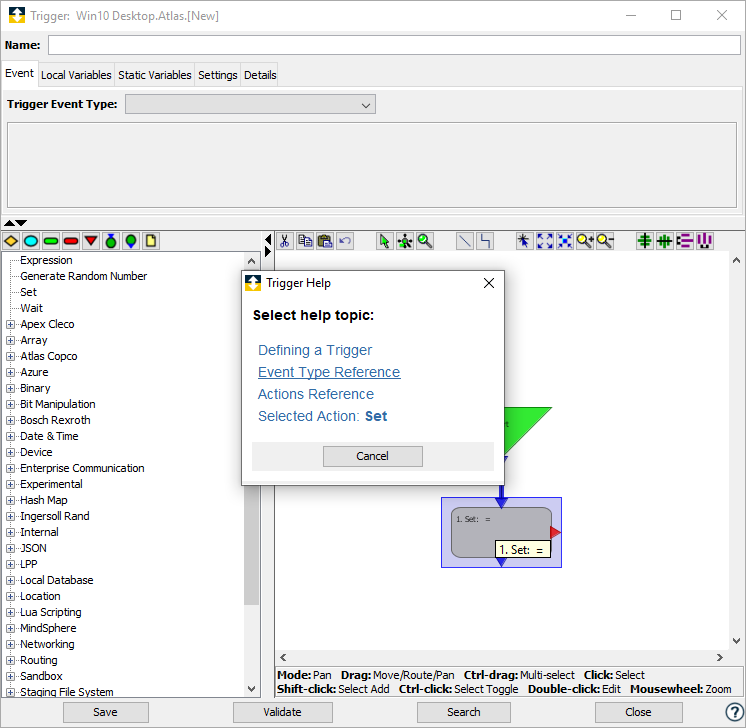
Task: Select the red rounded rectangle shape icon
Action: pos(71,241)
